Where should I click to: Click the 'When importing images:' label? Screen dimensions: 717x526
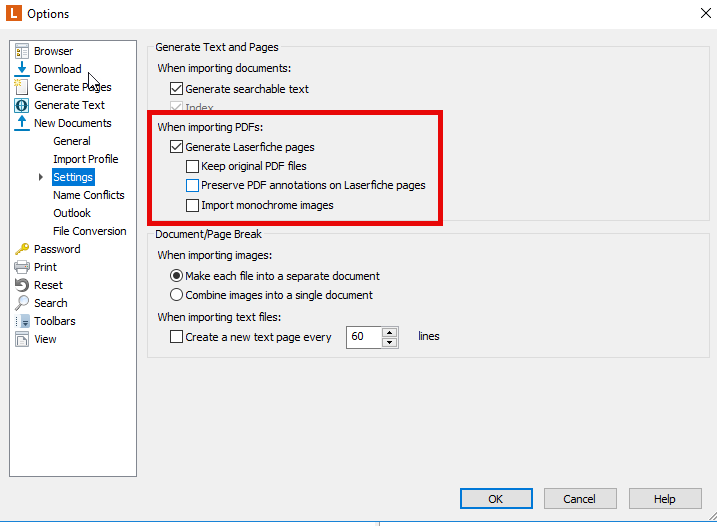coord(214,255)
